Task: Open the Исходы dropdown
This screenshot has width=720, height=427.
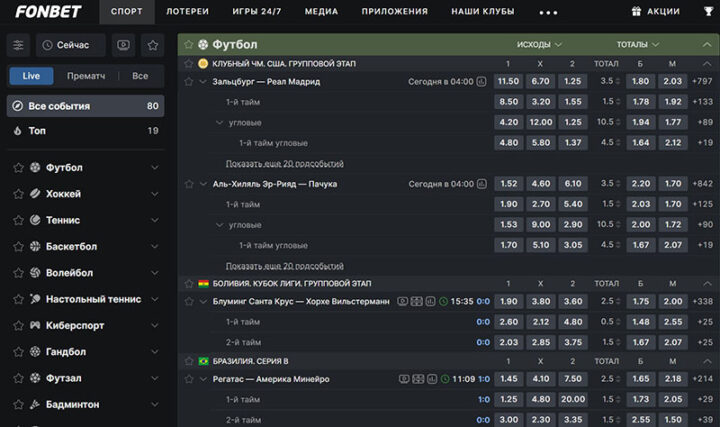Action: click(539, 45)
